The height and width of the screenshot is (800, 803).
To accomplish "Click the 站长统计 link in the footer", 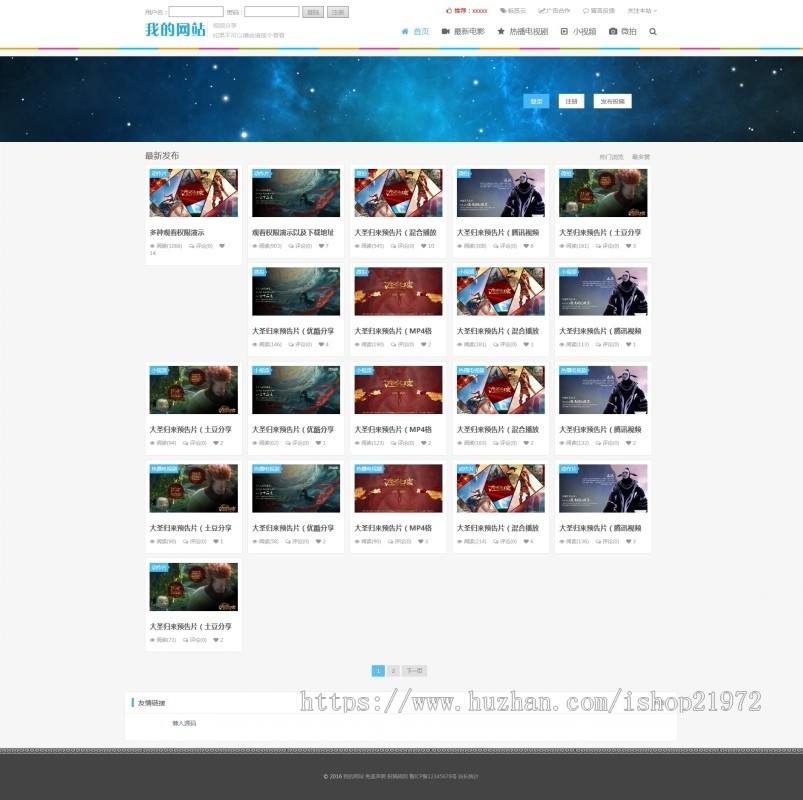I will [x=468, y=776].
